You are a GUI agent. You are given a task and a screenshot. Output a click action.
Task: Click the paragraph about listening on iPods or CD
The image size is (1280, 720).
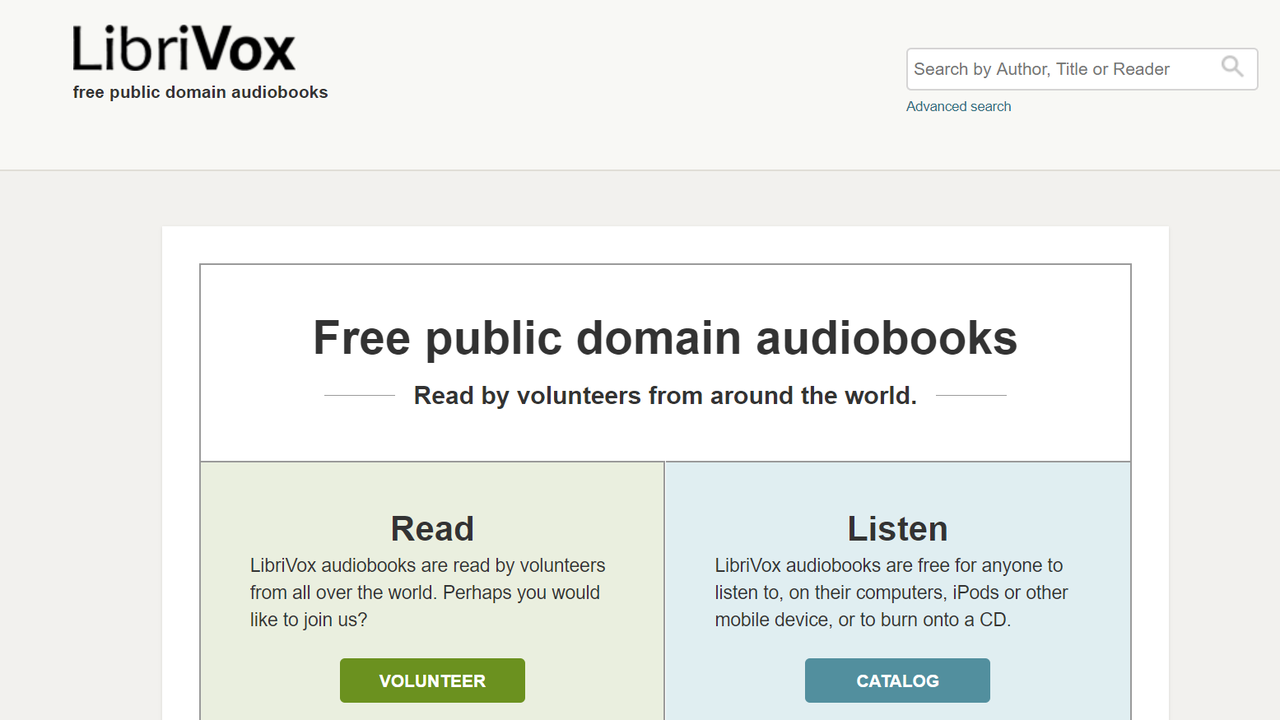[892, 593]
